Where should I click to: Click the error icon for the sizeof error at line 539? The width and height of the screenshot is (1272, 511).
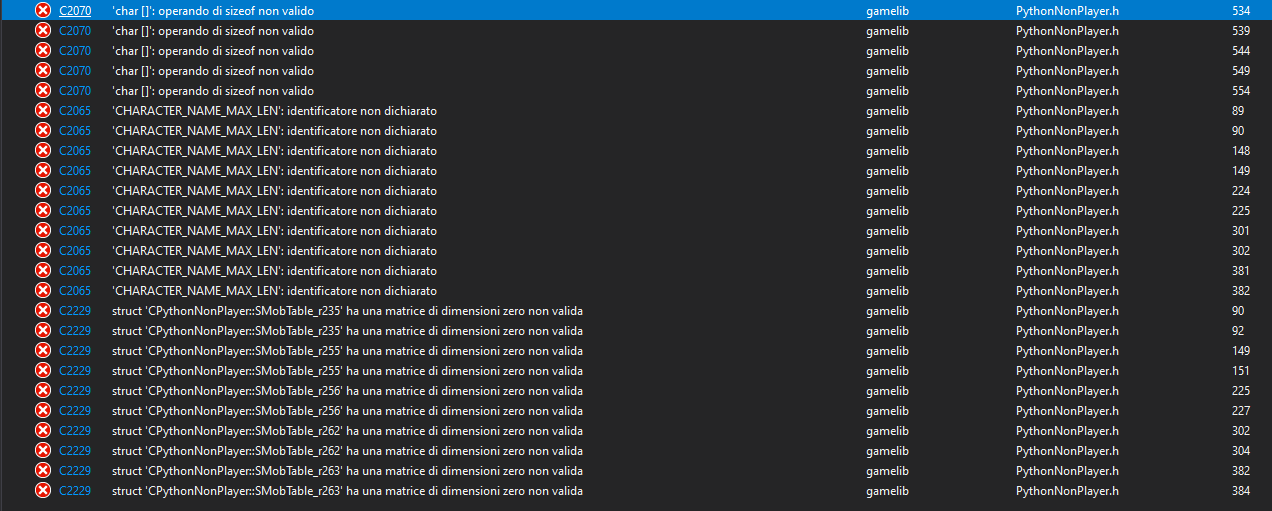tap(43, 30)
